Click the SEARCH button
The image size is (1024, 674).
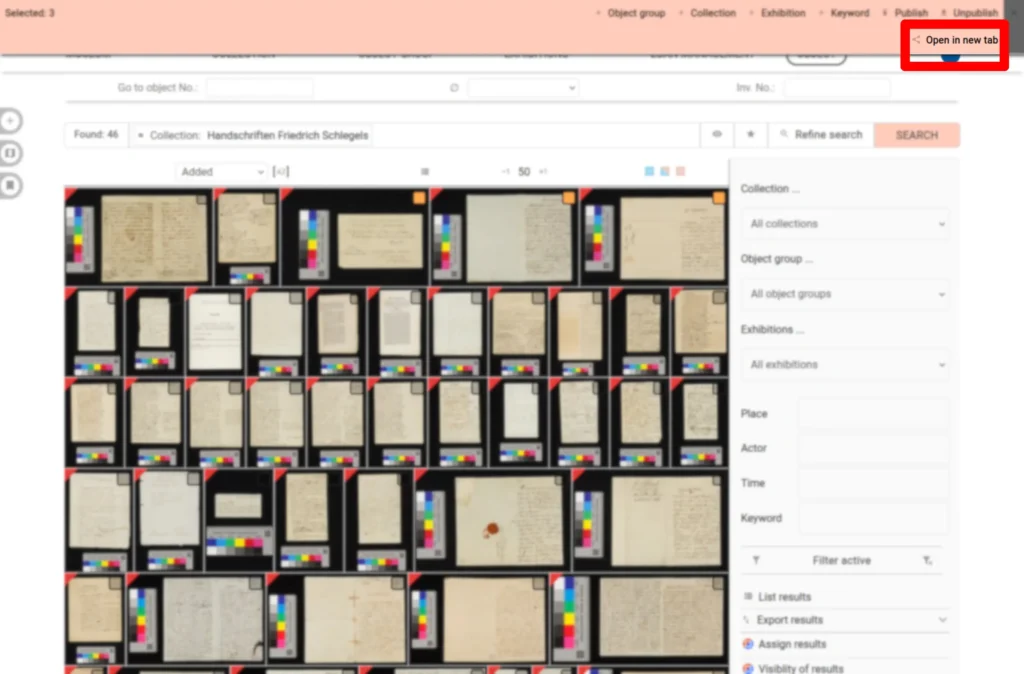pyautogui.click(x=917, y=135)
